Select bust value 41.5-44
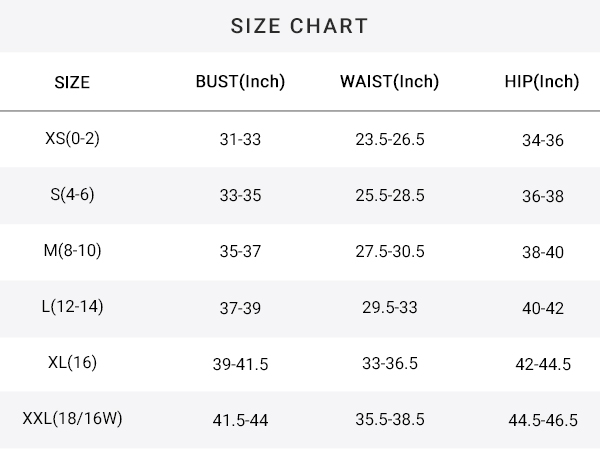Screen dimensions: 600x450 pyautogui.click(x=240, y=420)
